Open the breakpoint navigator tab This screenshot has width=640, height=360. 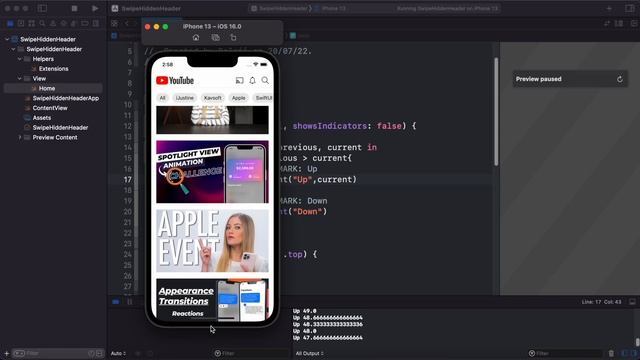coord(84,24)
